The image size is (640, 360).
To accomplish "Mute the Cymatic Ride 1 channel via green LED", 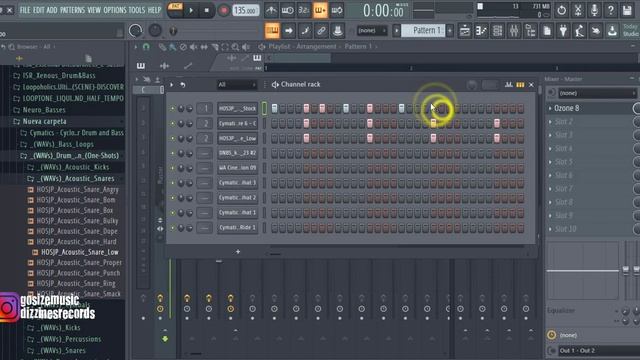I will (172, 228).
